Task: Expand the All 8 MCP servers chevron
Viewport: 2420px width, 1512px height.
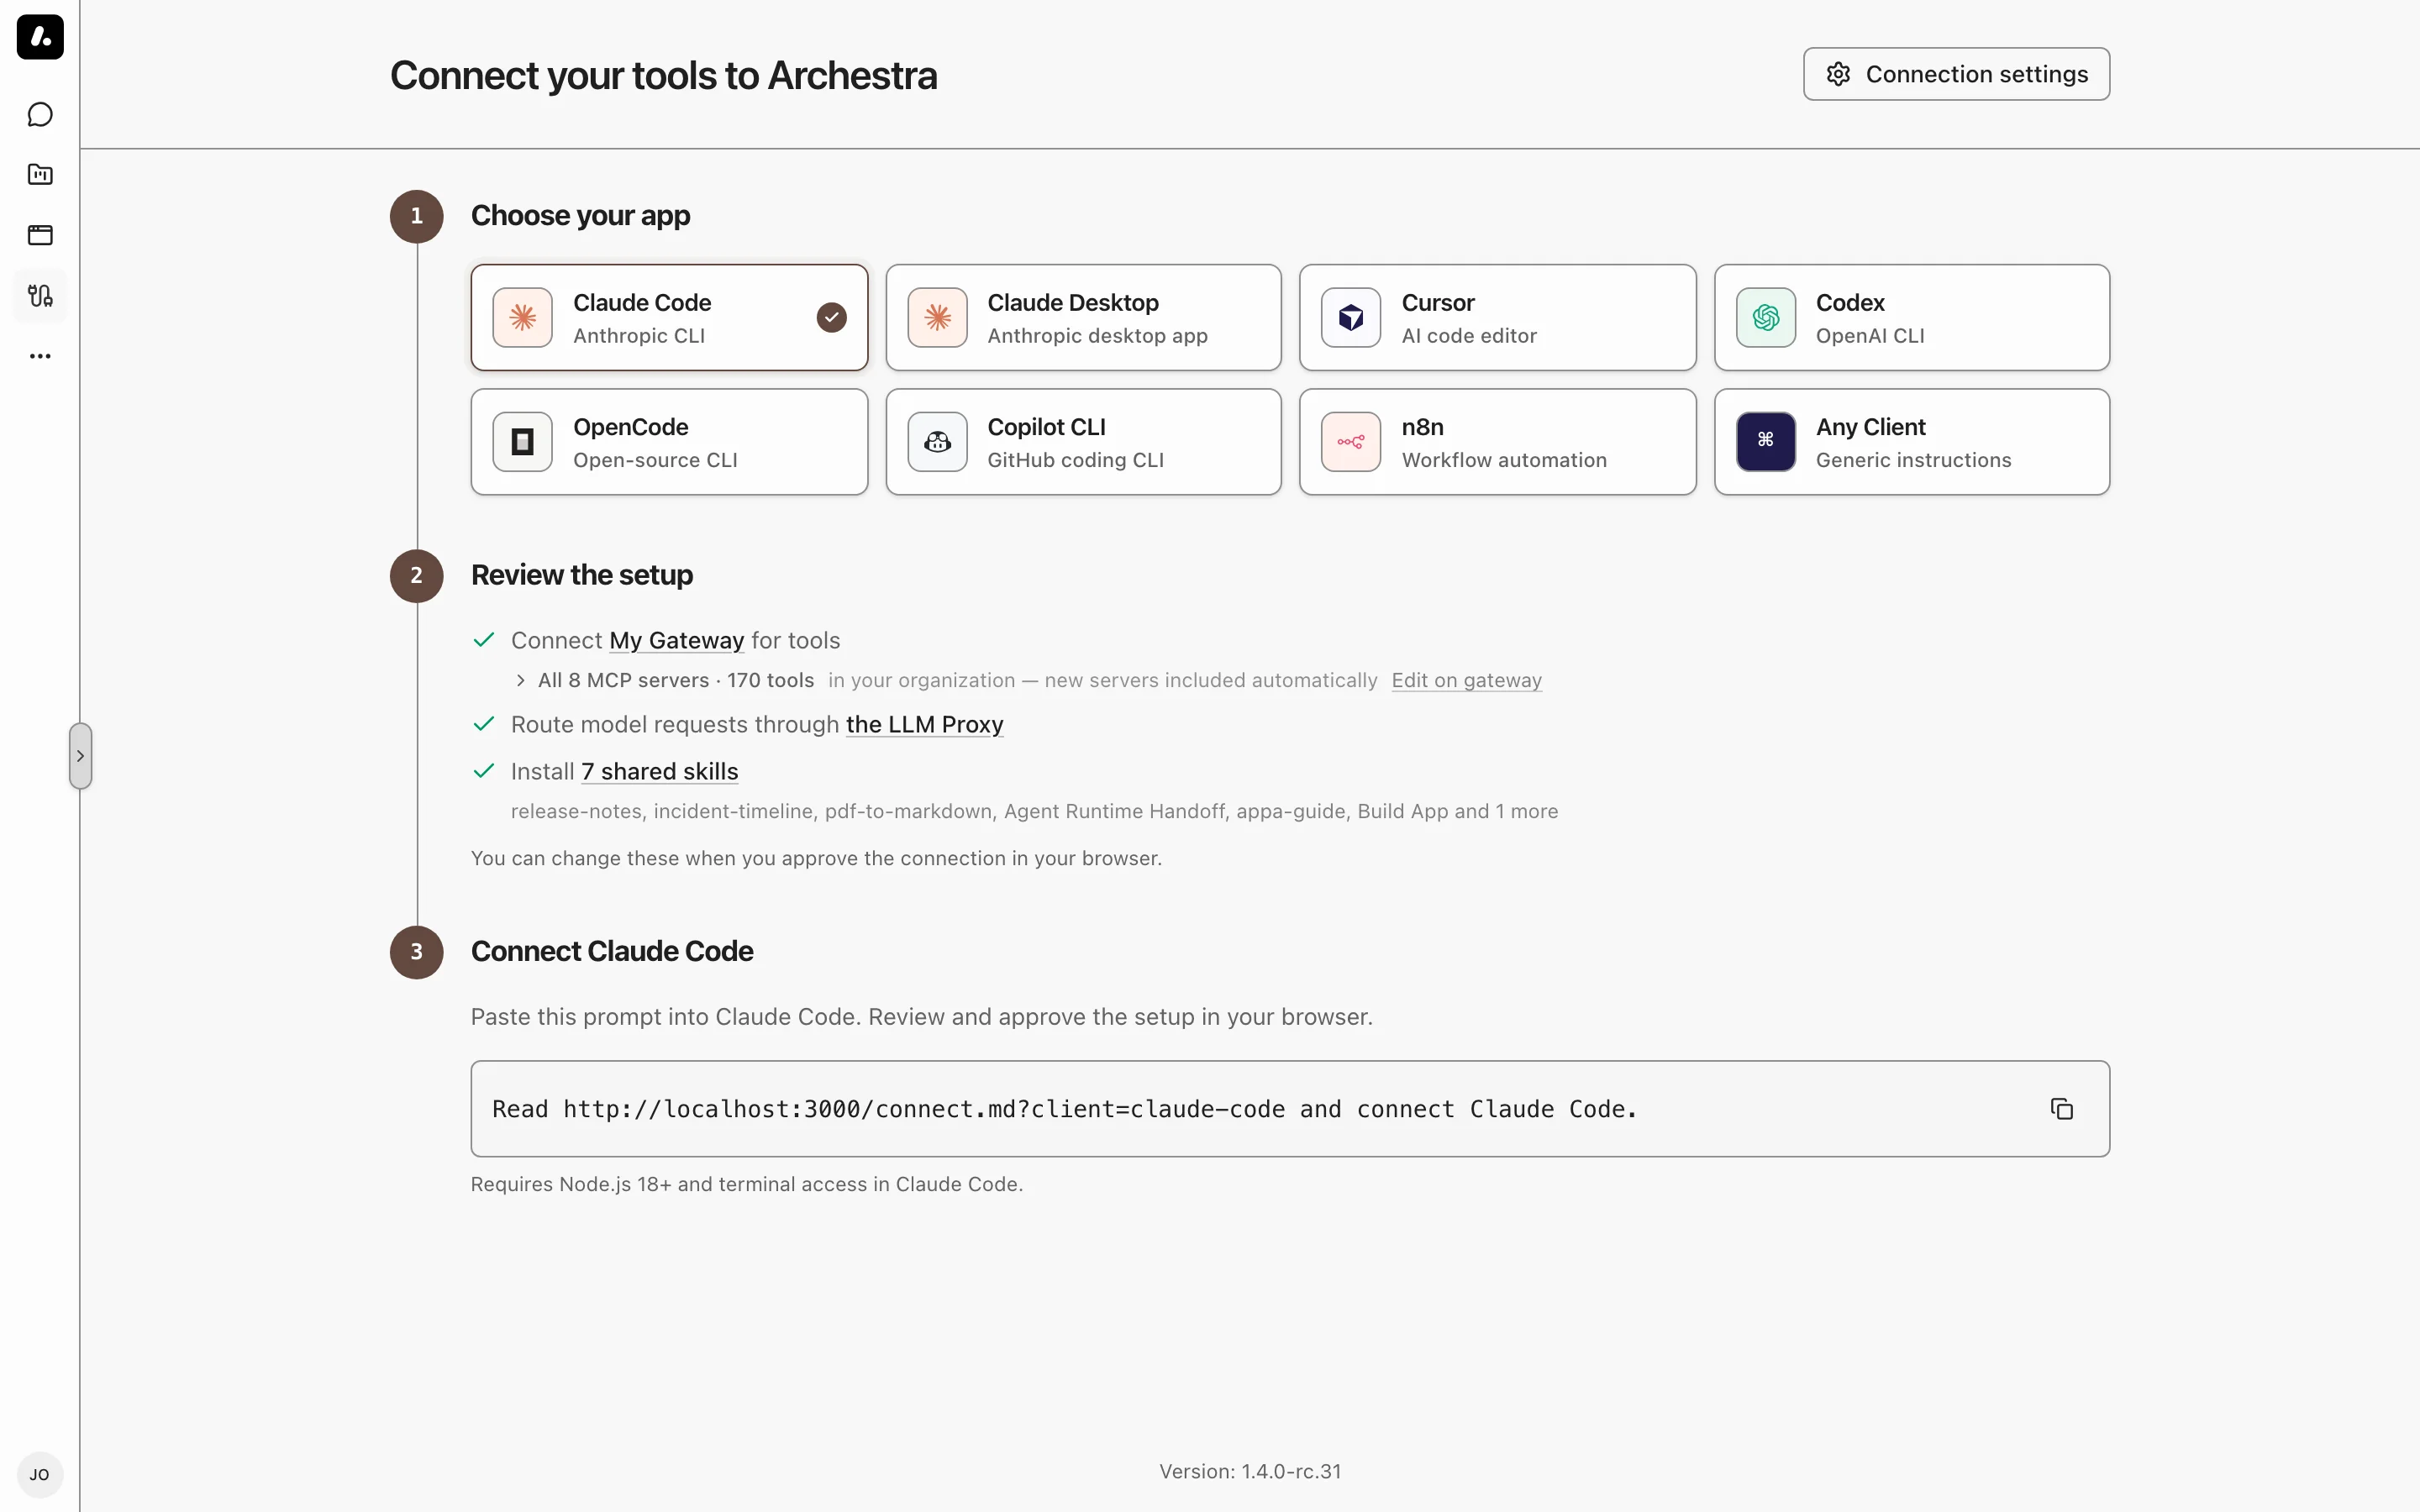Action: 520,681
